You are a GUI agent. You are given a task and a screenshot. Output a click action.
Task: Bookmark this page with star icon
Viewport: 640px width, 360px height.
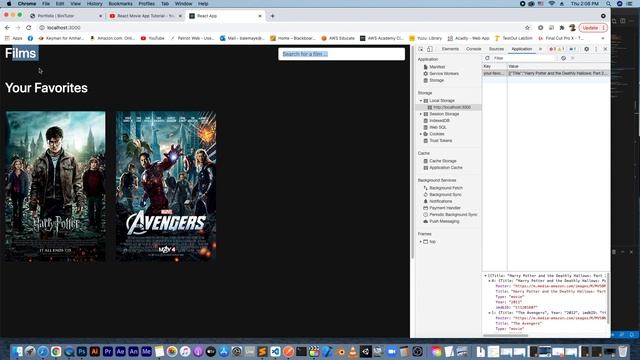[x=527, y=28]
